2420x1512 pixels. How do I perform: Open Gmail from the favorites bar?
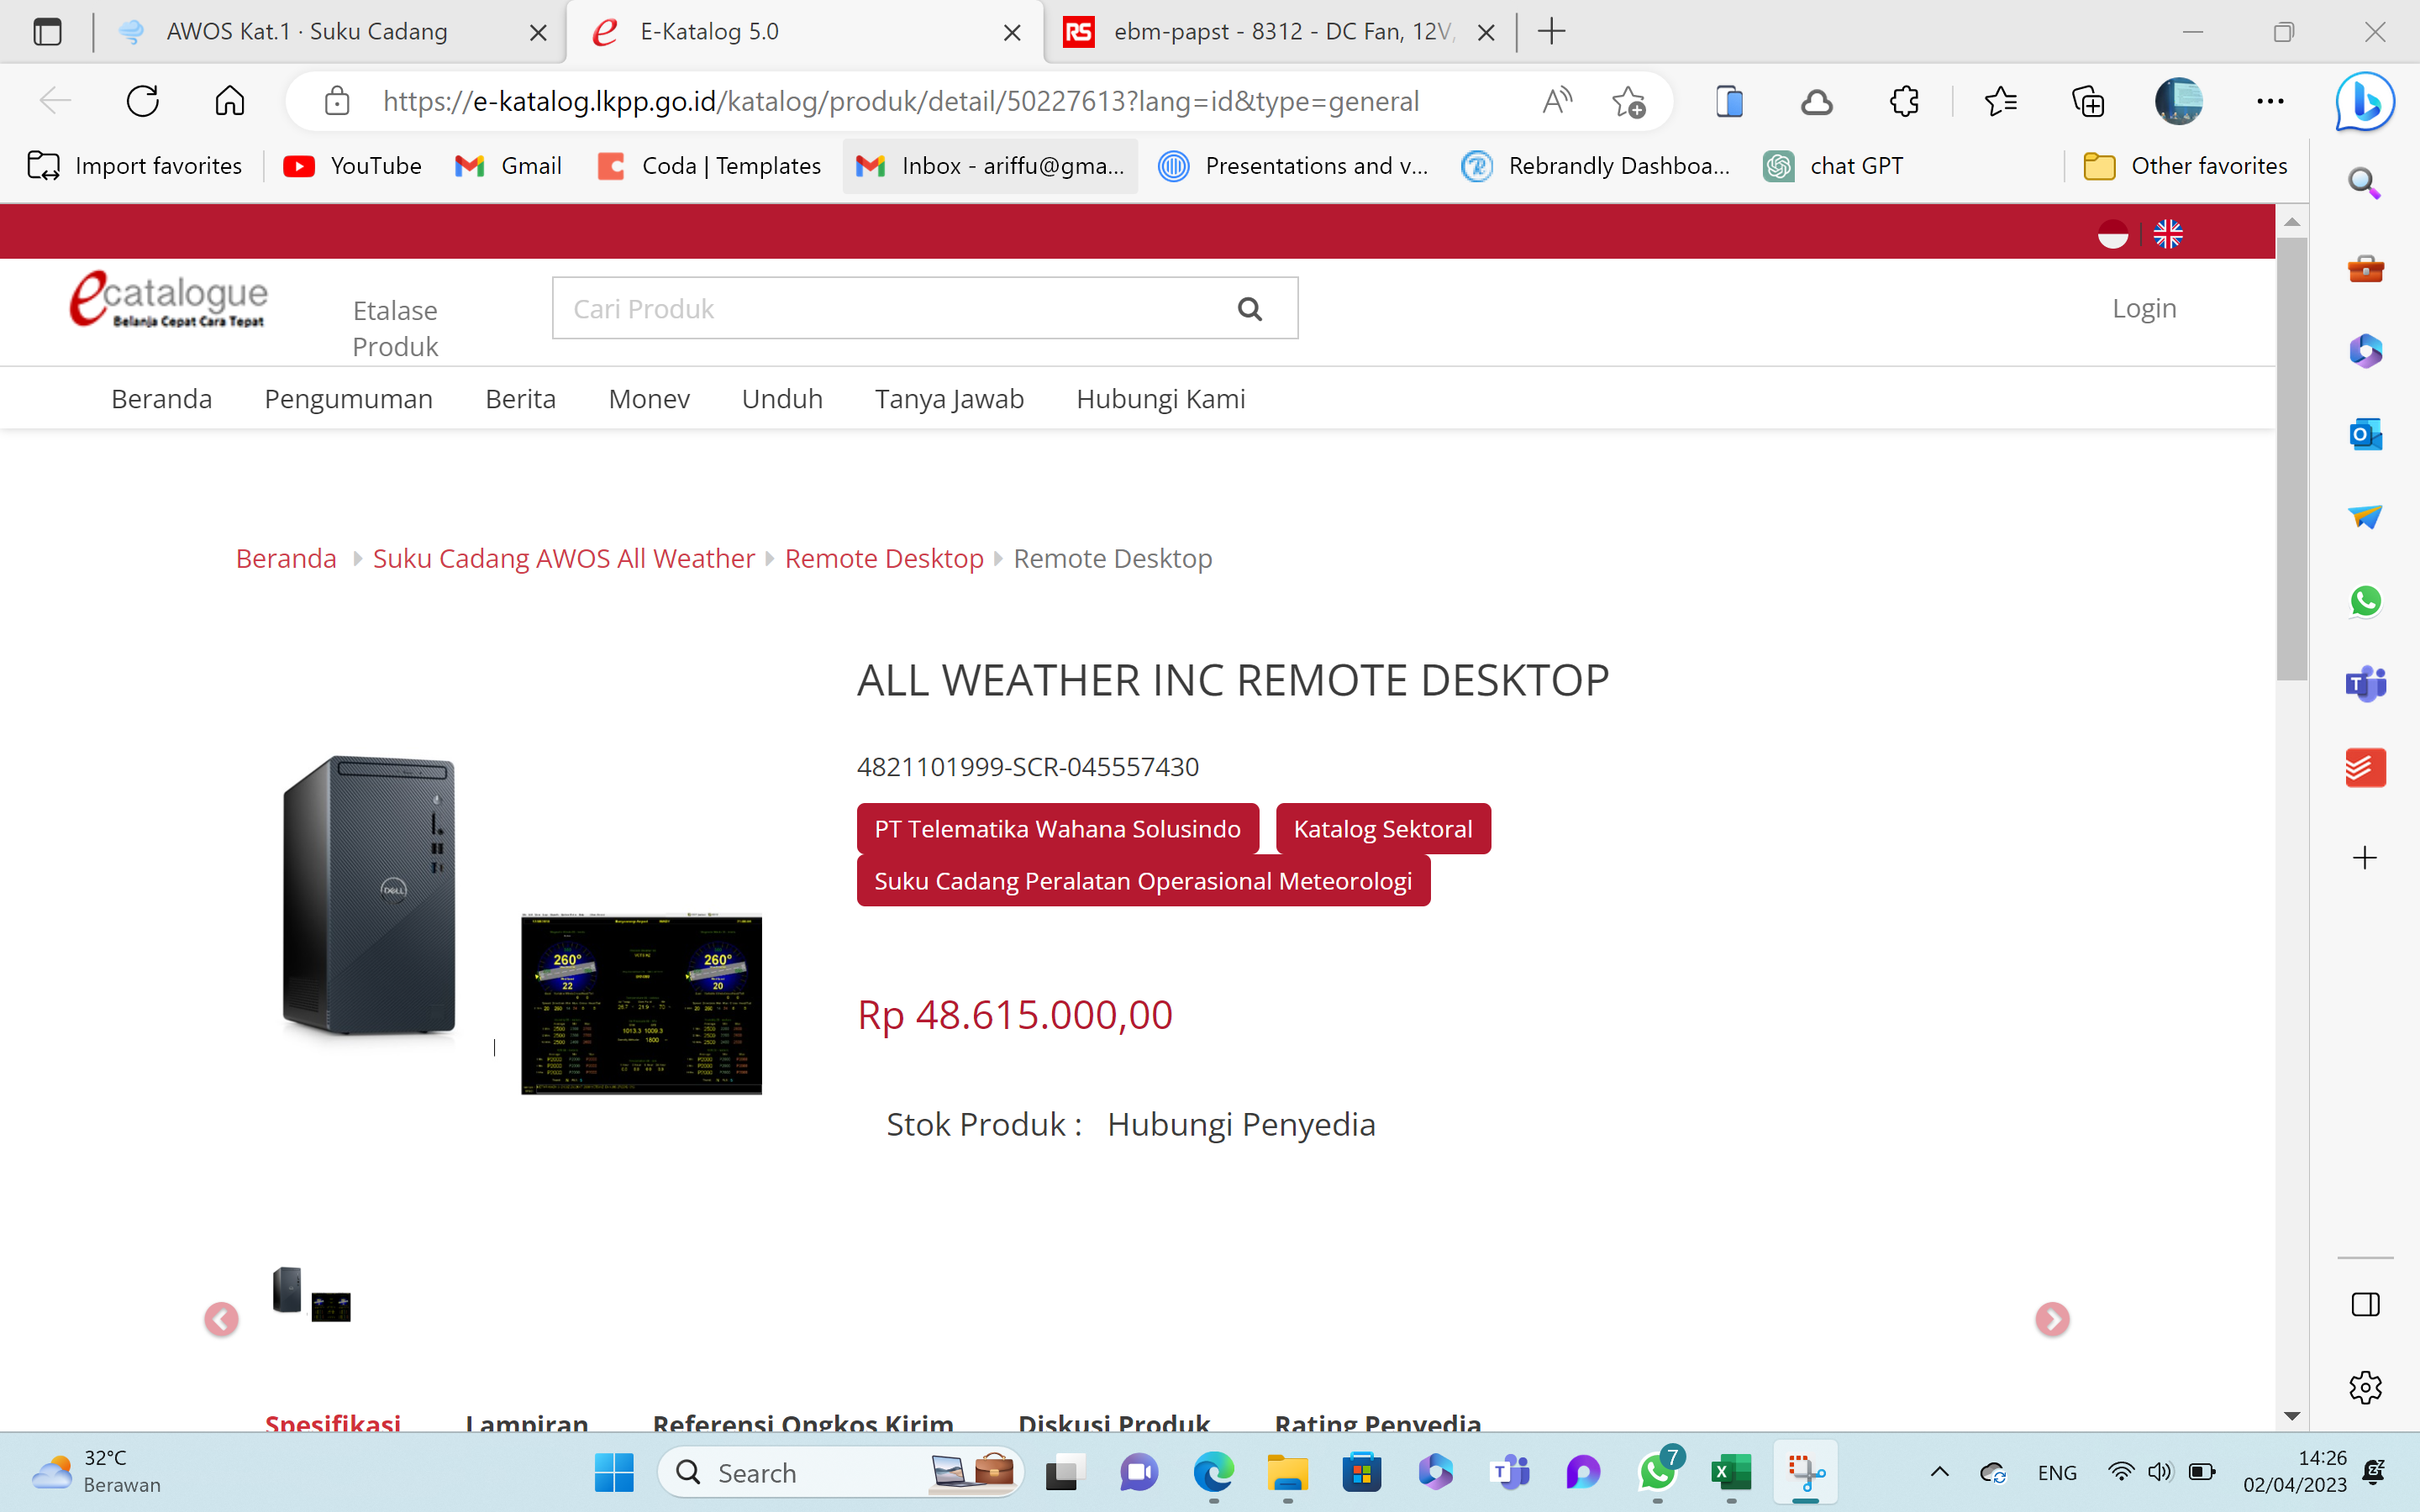pyautogui.click(x=508, y=166)
